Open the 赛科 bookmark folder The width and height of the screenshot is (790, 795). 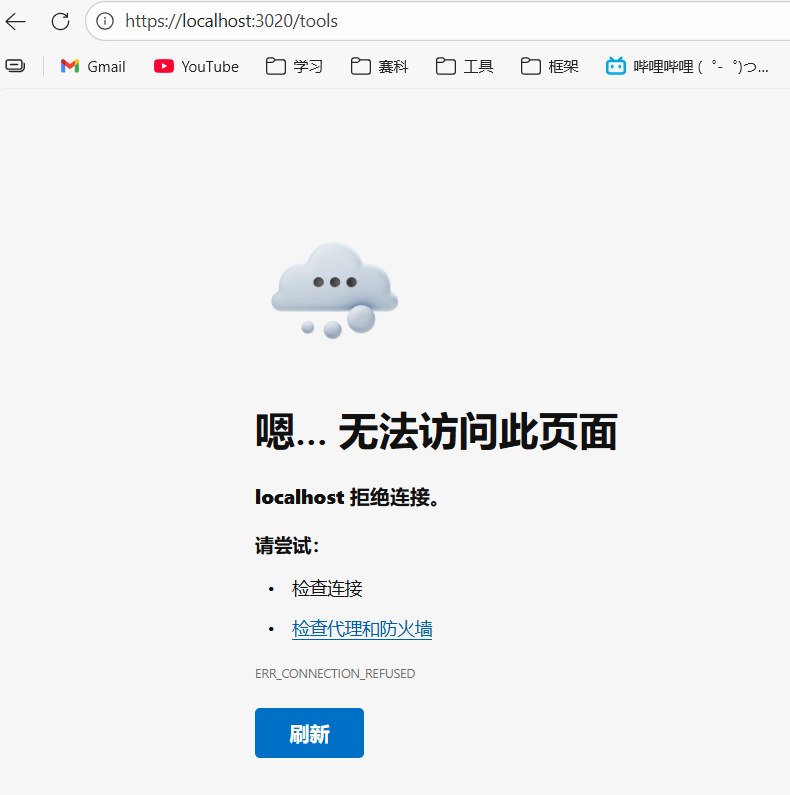coord(379,66)
